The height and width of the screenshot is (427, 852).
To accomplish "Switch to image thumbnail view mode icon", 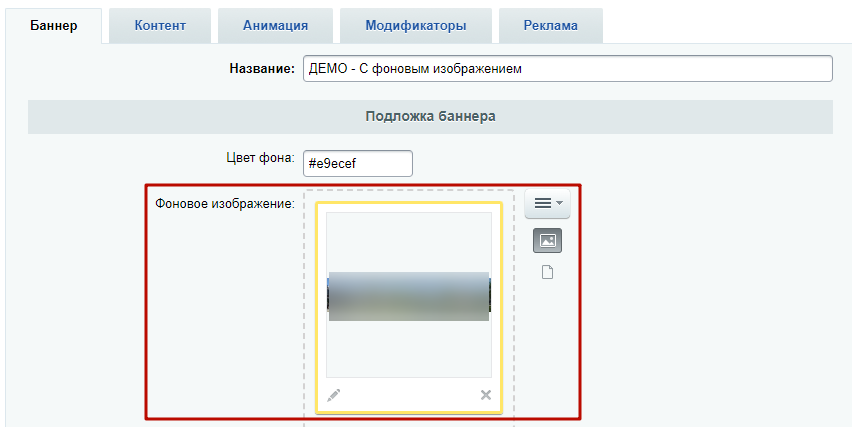I will [x=547, y=240].
